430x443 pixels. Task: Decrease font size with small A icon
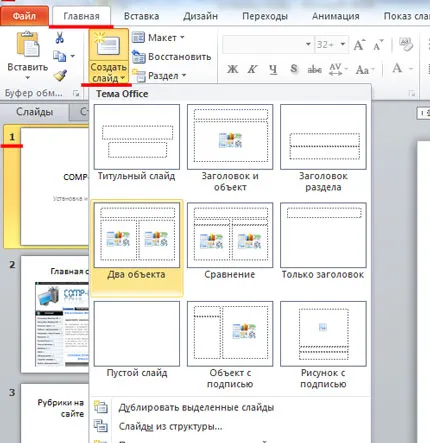[378, 45]
